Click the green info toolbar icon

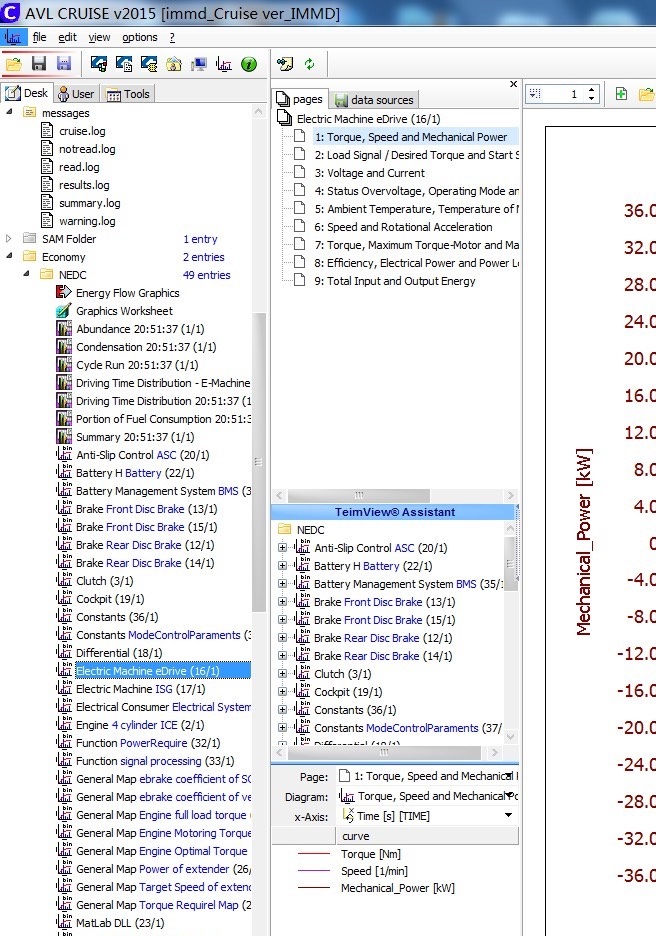[249, 64]
